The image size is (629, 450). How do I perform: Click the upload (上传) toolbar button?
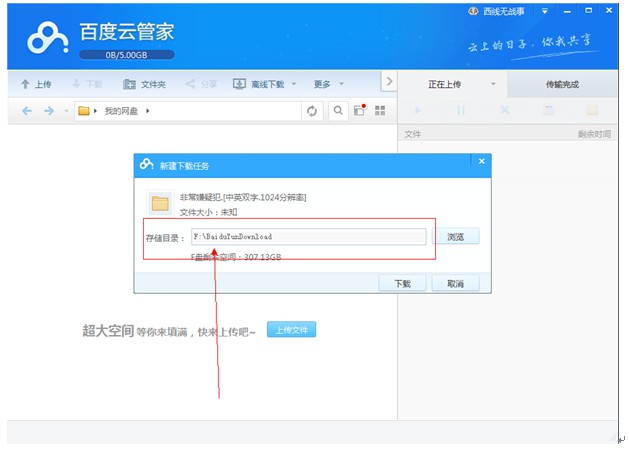tap(37, 84)
